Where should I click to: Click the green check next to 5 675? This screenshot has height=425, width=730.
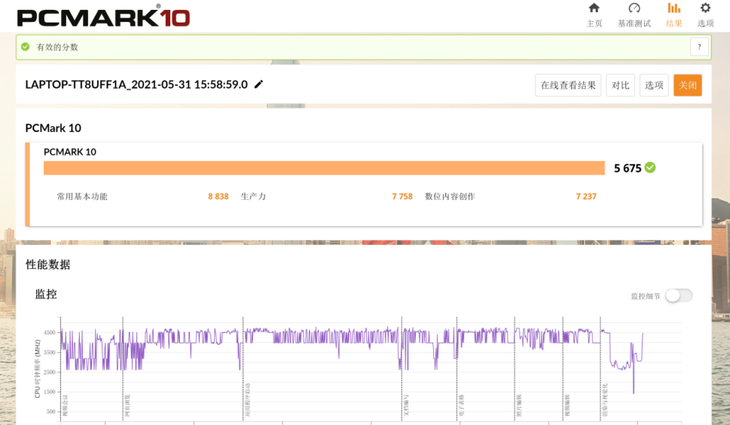(650, 168)
